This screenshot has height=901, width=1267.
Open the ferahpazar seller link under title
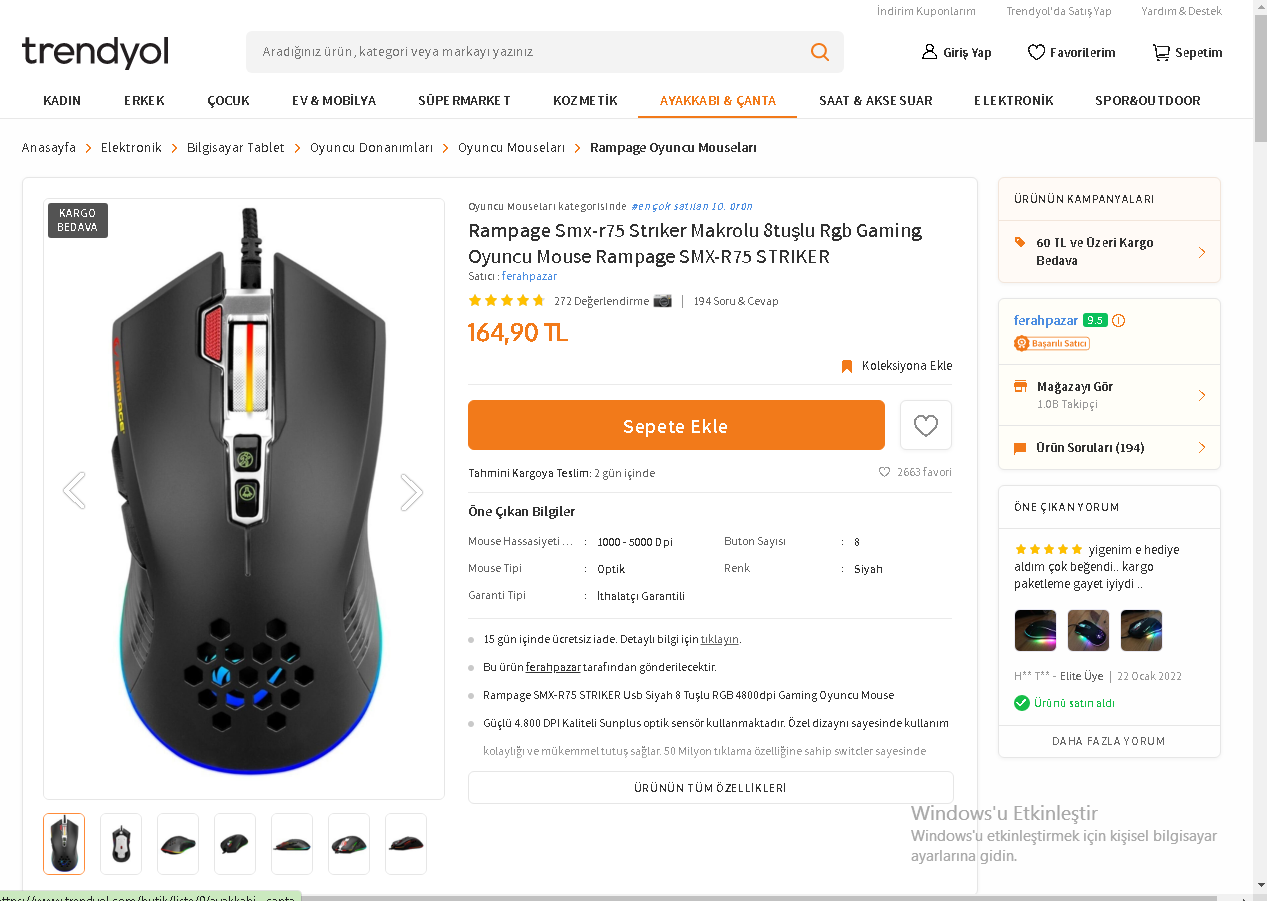[529, 276]
